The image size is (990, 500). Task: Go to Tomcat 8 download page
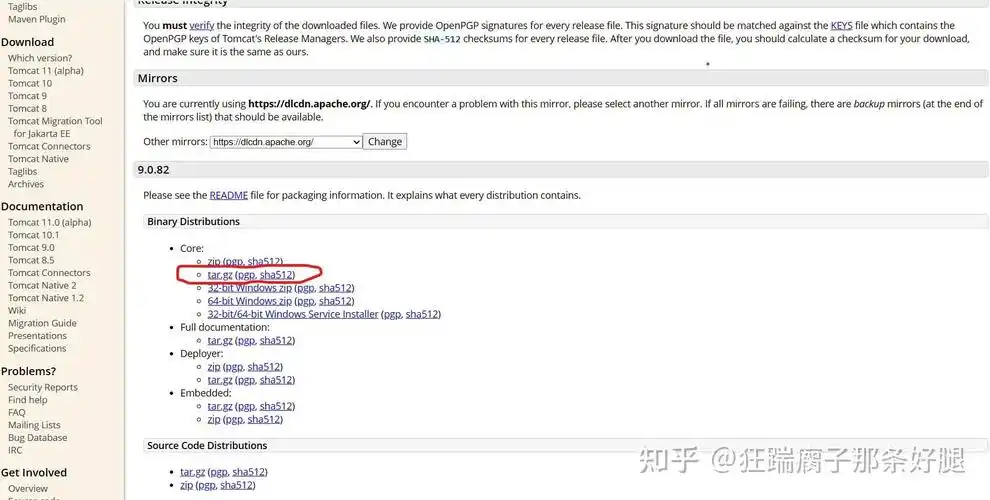(x=27, y=109)
